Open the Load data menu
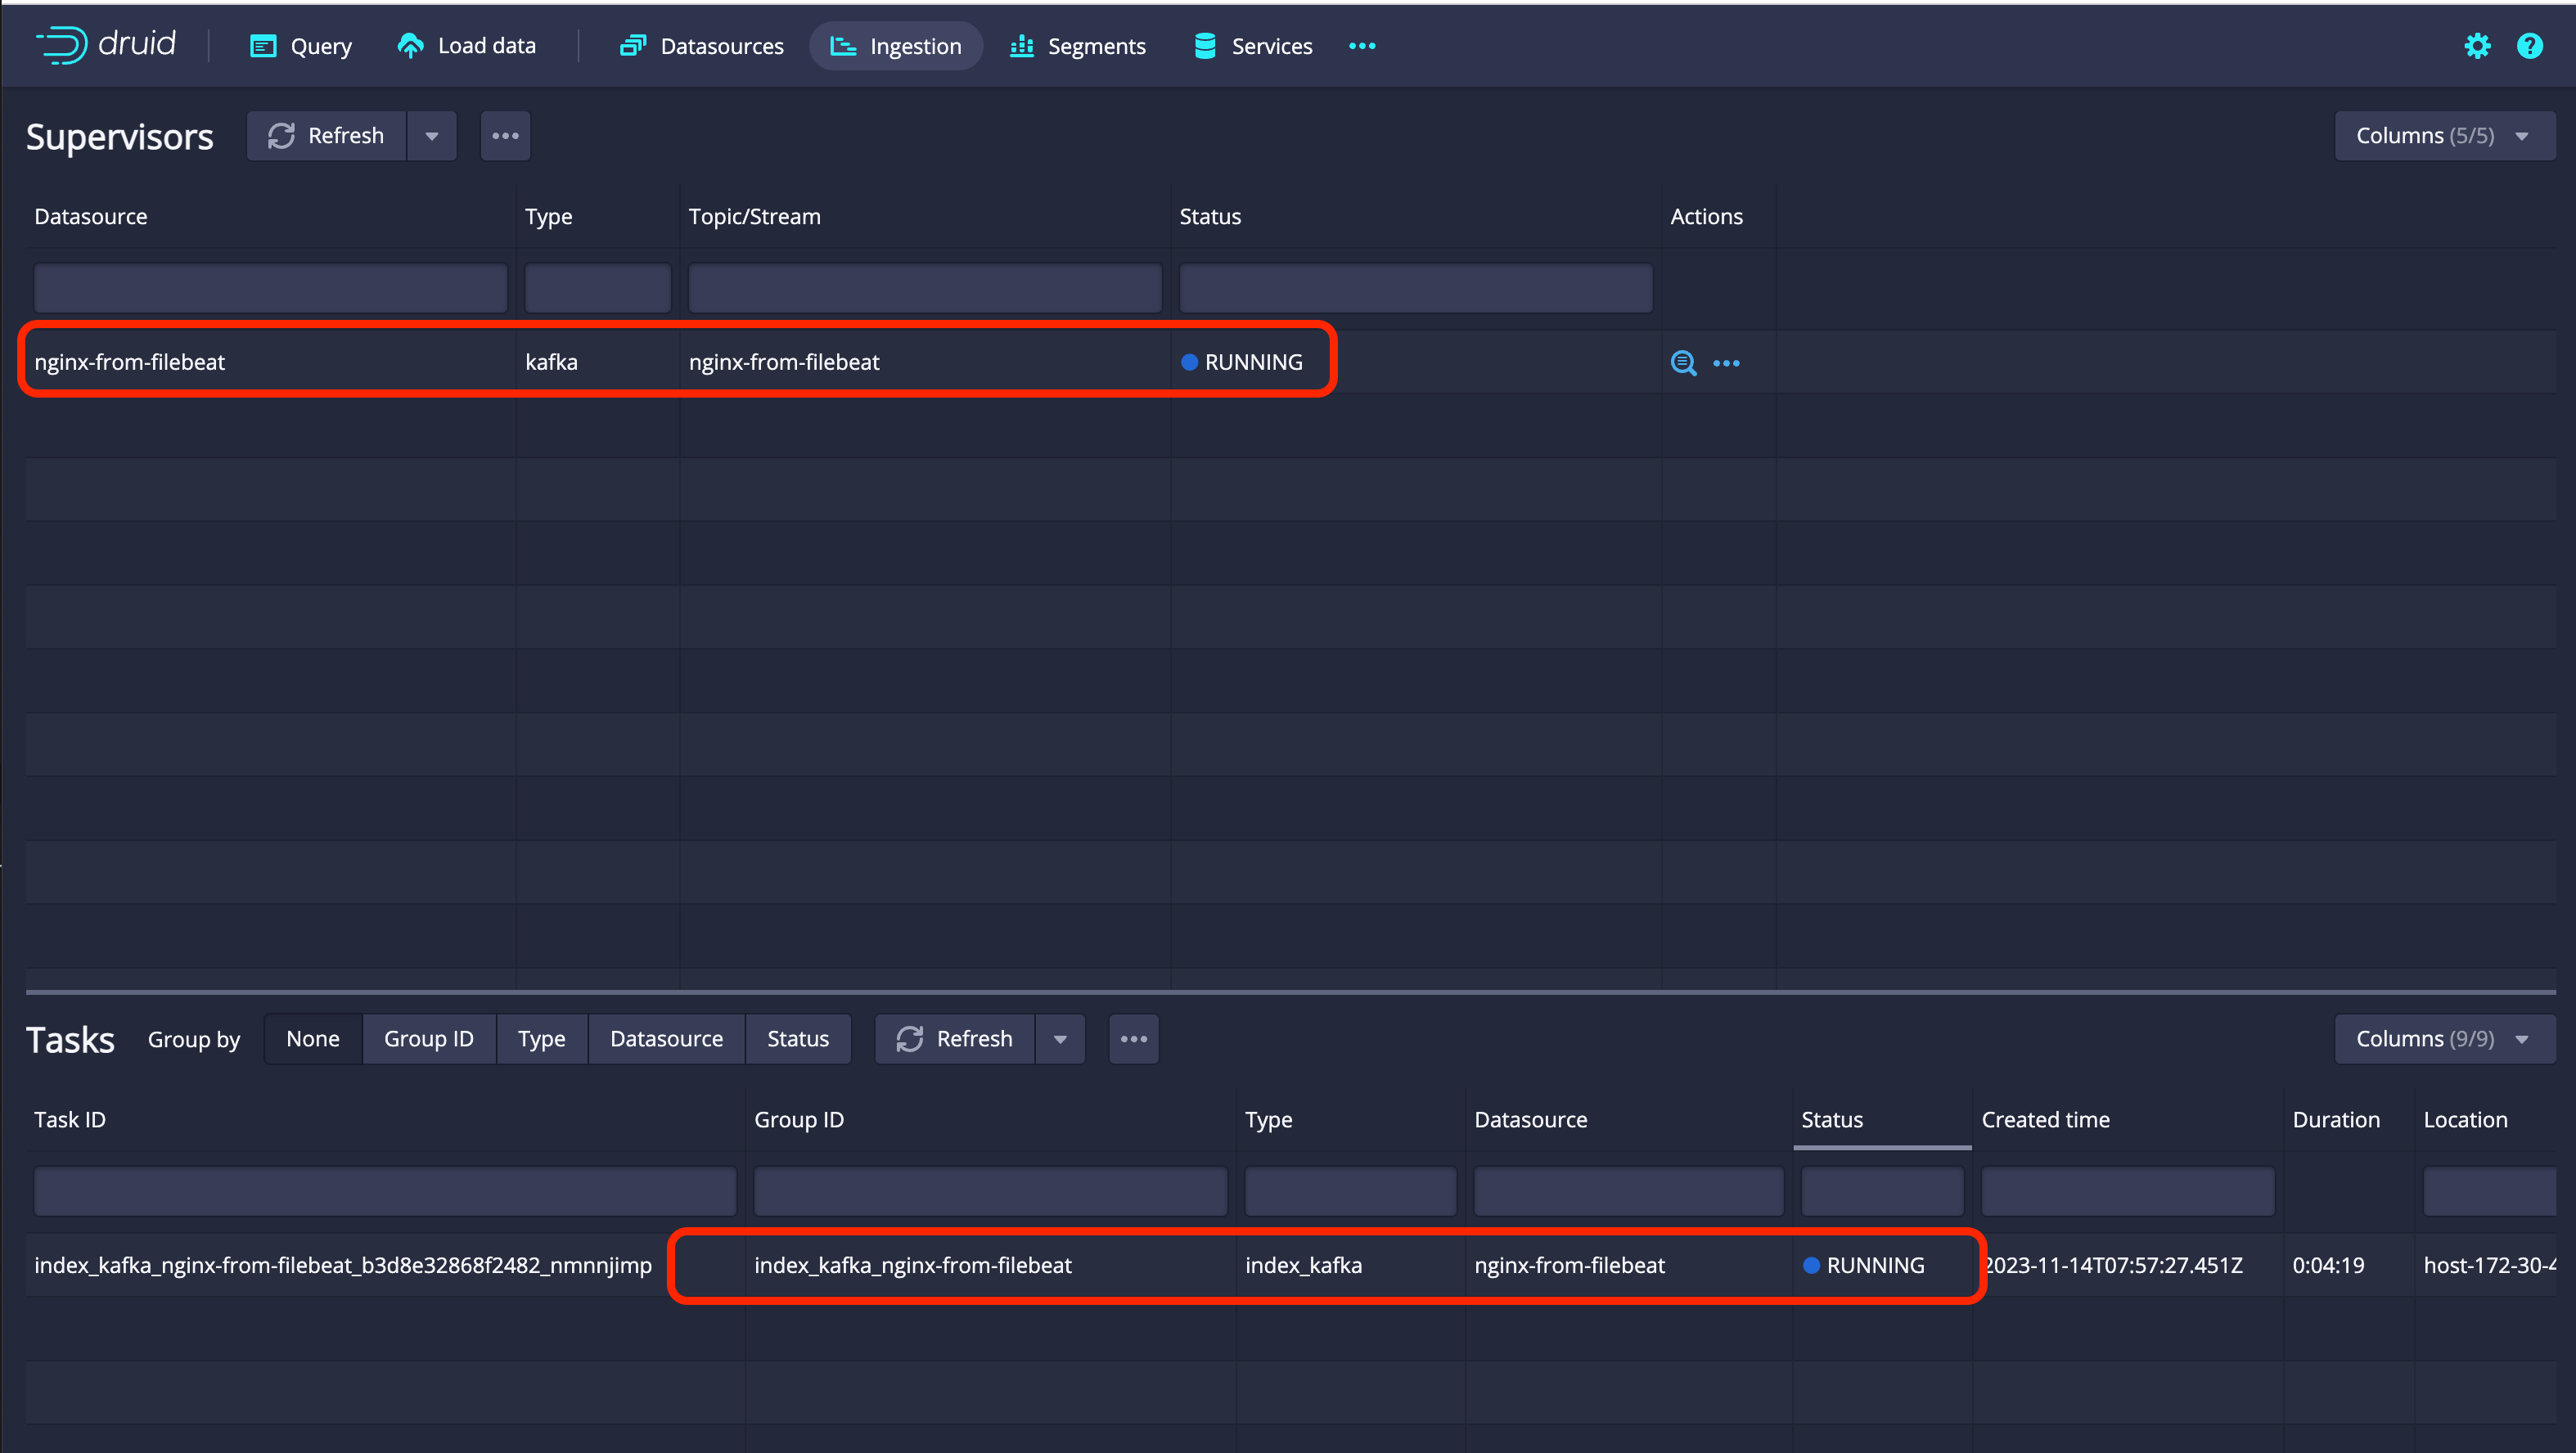Viewport: 2576px width, 1453px height. [x=467, y=46]
